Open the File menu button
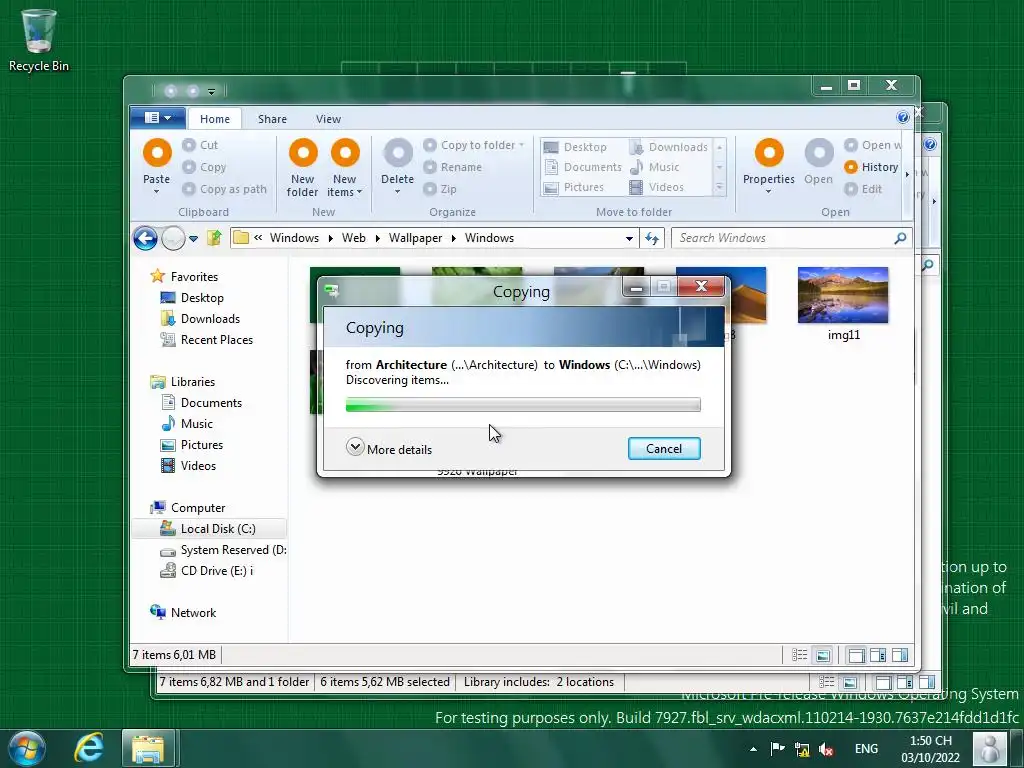Viewport: 1024px width, 768px height. (157, 118)
